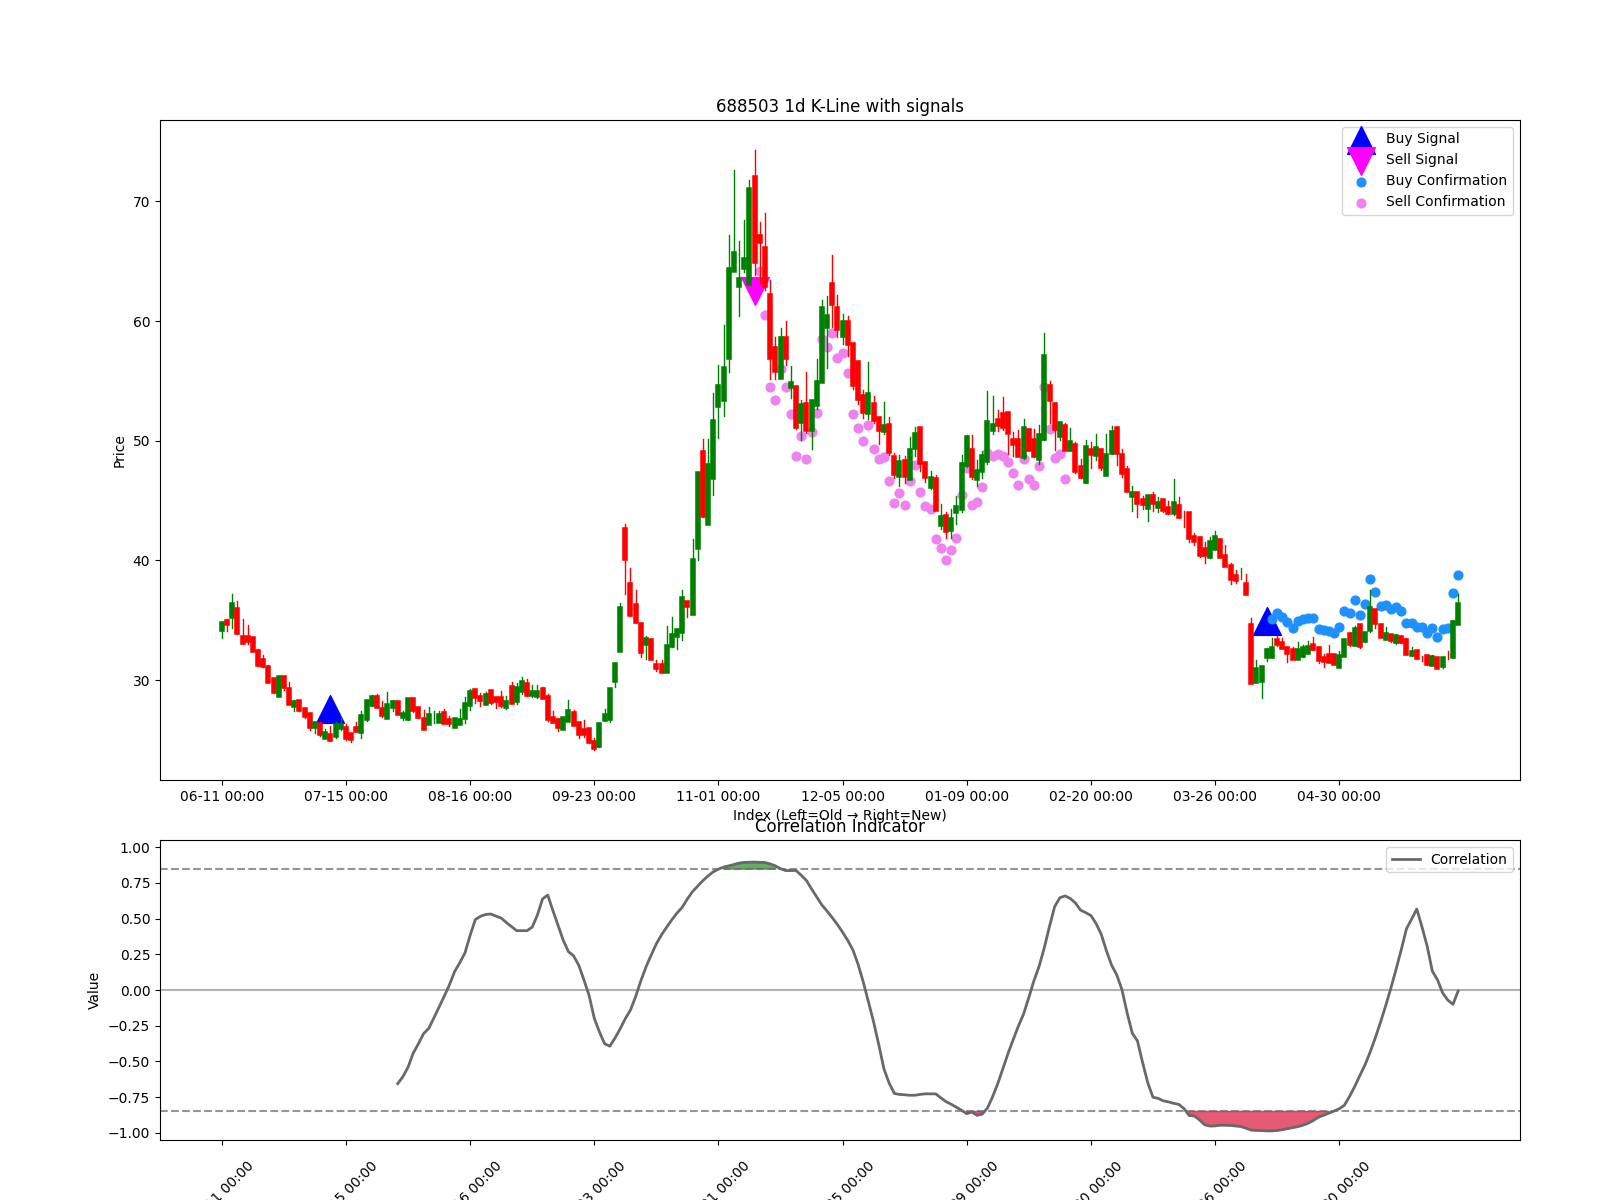Screen dimensions: 1600x1200
Task: Select the buy signal triangle near 07-15
Action: (330, 711)
